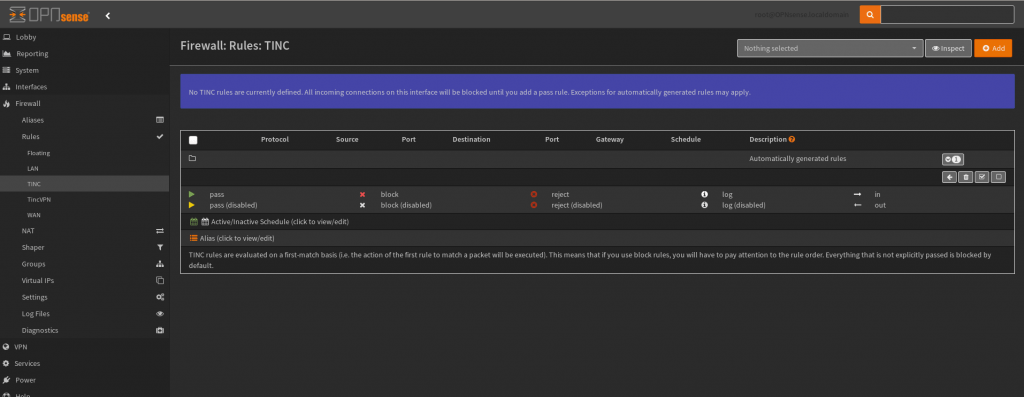Click the Groups sitemap icon

pos(159,264)
